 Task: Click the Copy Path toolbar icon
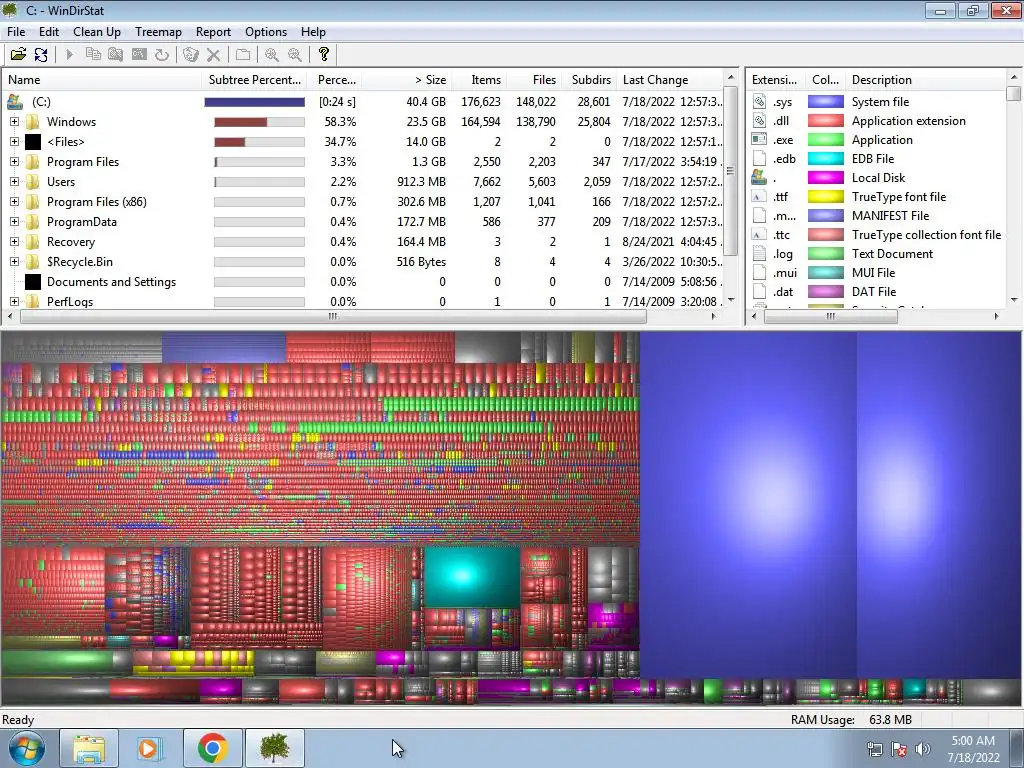tap(93, 55)
